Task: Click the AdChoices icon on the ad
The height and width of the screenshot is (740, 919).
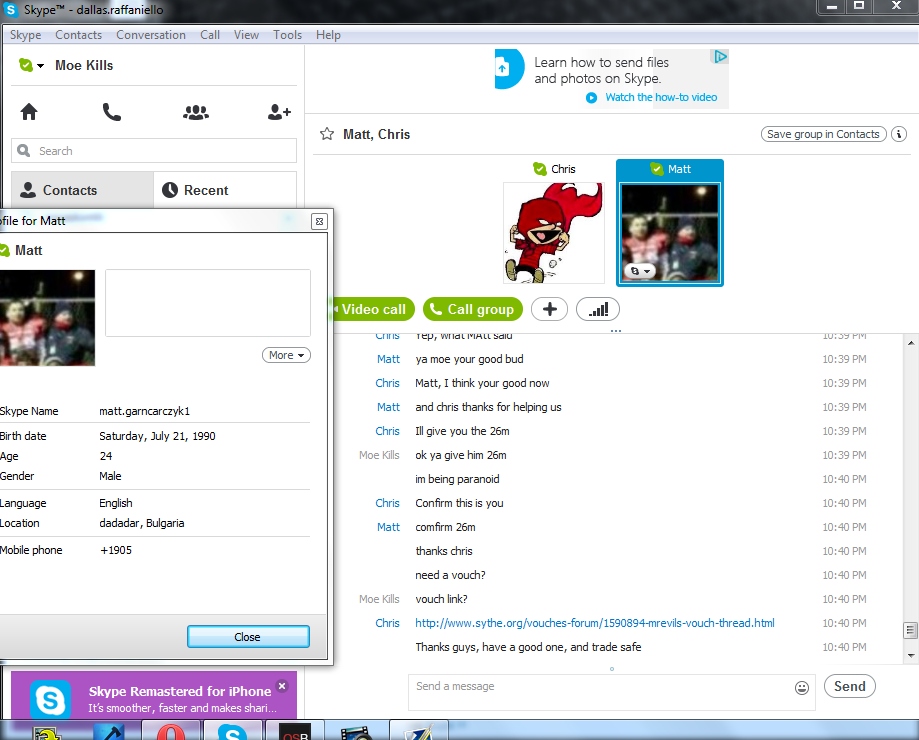Action: pyautogui.click(x=720, y=56)
